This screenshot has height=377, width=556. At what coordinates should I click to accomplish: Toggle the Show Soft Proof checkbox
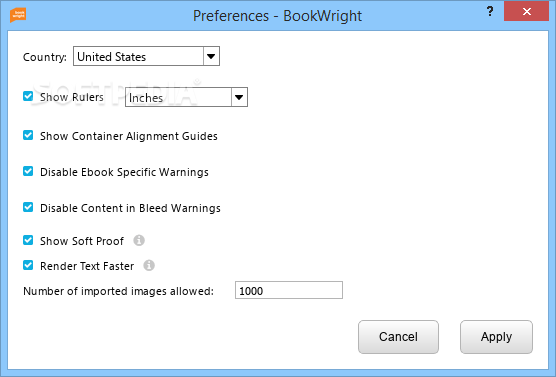click(28, 240)
